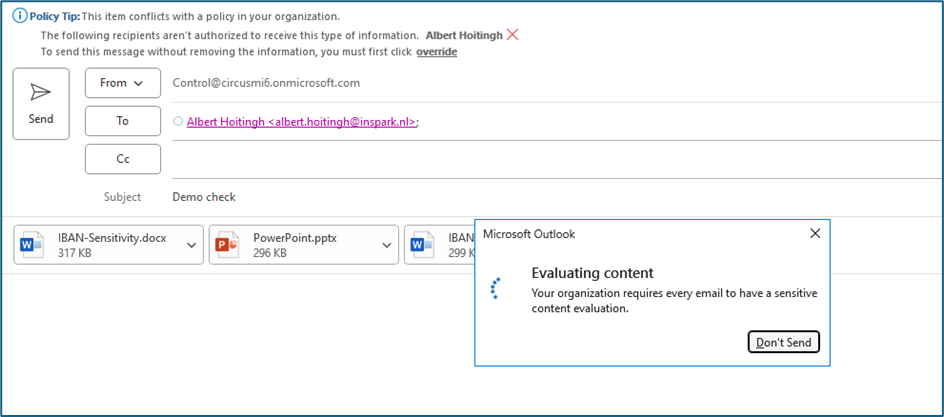The width and height of the screenshot is (944, 417).
Task: Click the third attachment's Word icon
Action: pos(422,245)
